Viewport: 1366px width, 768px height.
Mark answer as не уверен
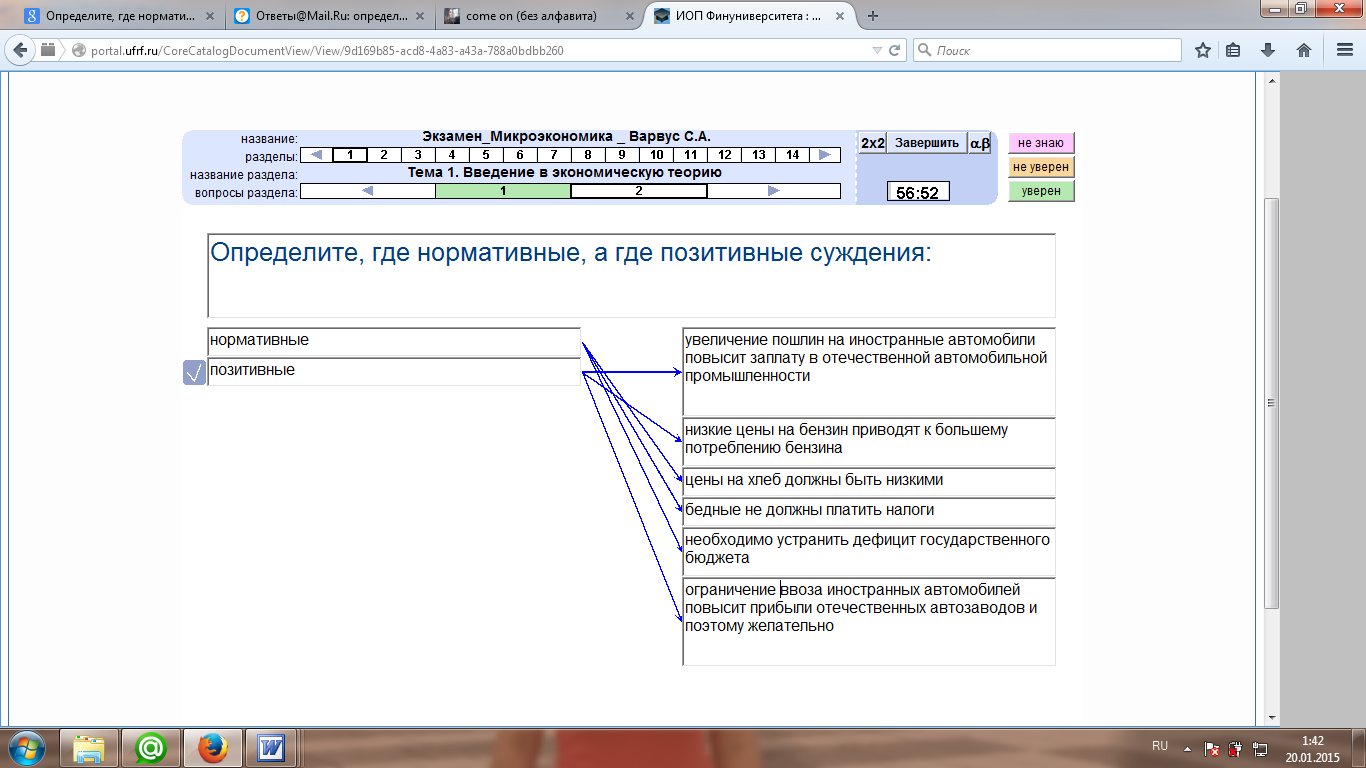(x=1041, y=167)
